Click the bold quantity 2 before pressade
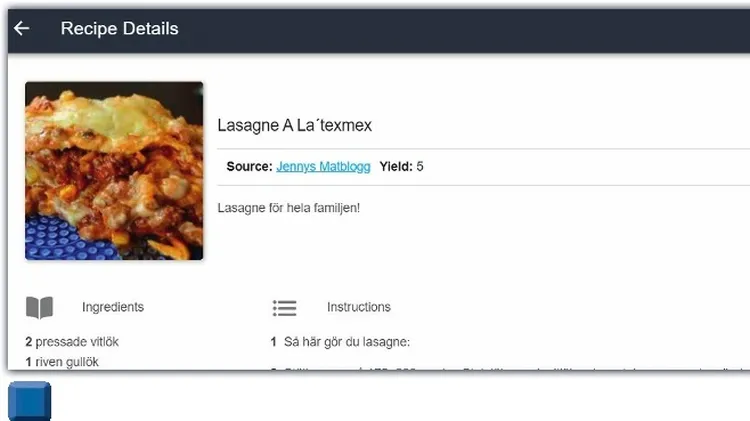 click(29, 342)
